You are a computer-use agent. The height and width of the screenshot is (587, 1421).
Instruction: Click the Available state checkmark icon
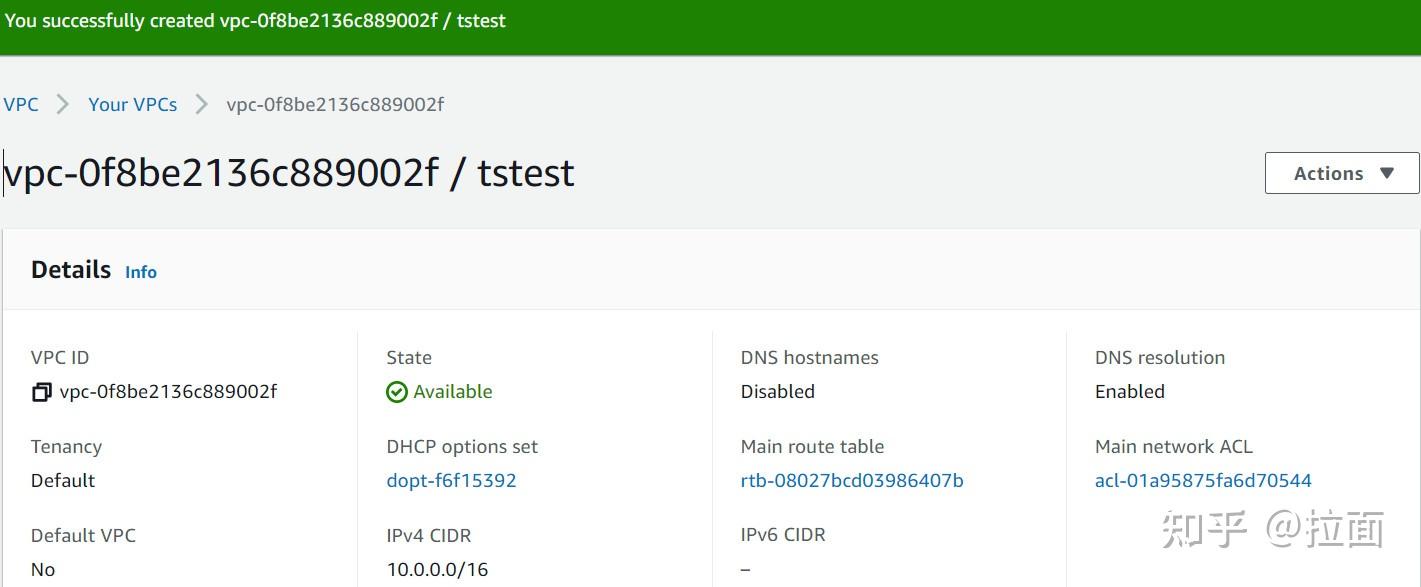[397, 392]
